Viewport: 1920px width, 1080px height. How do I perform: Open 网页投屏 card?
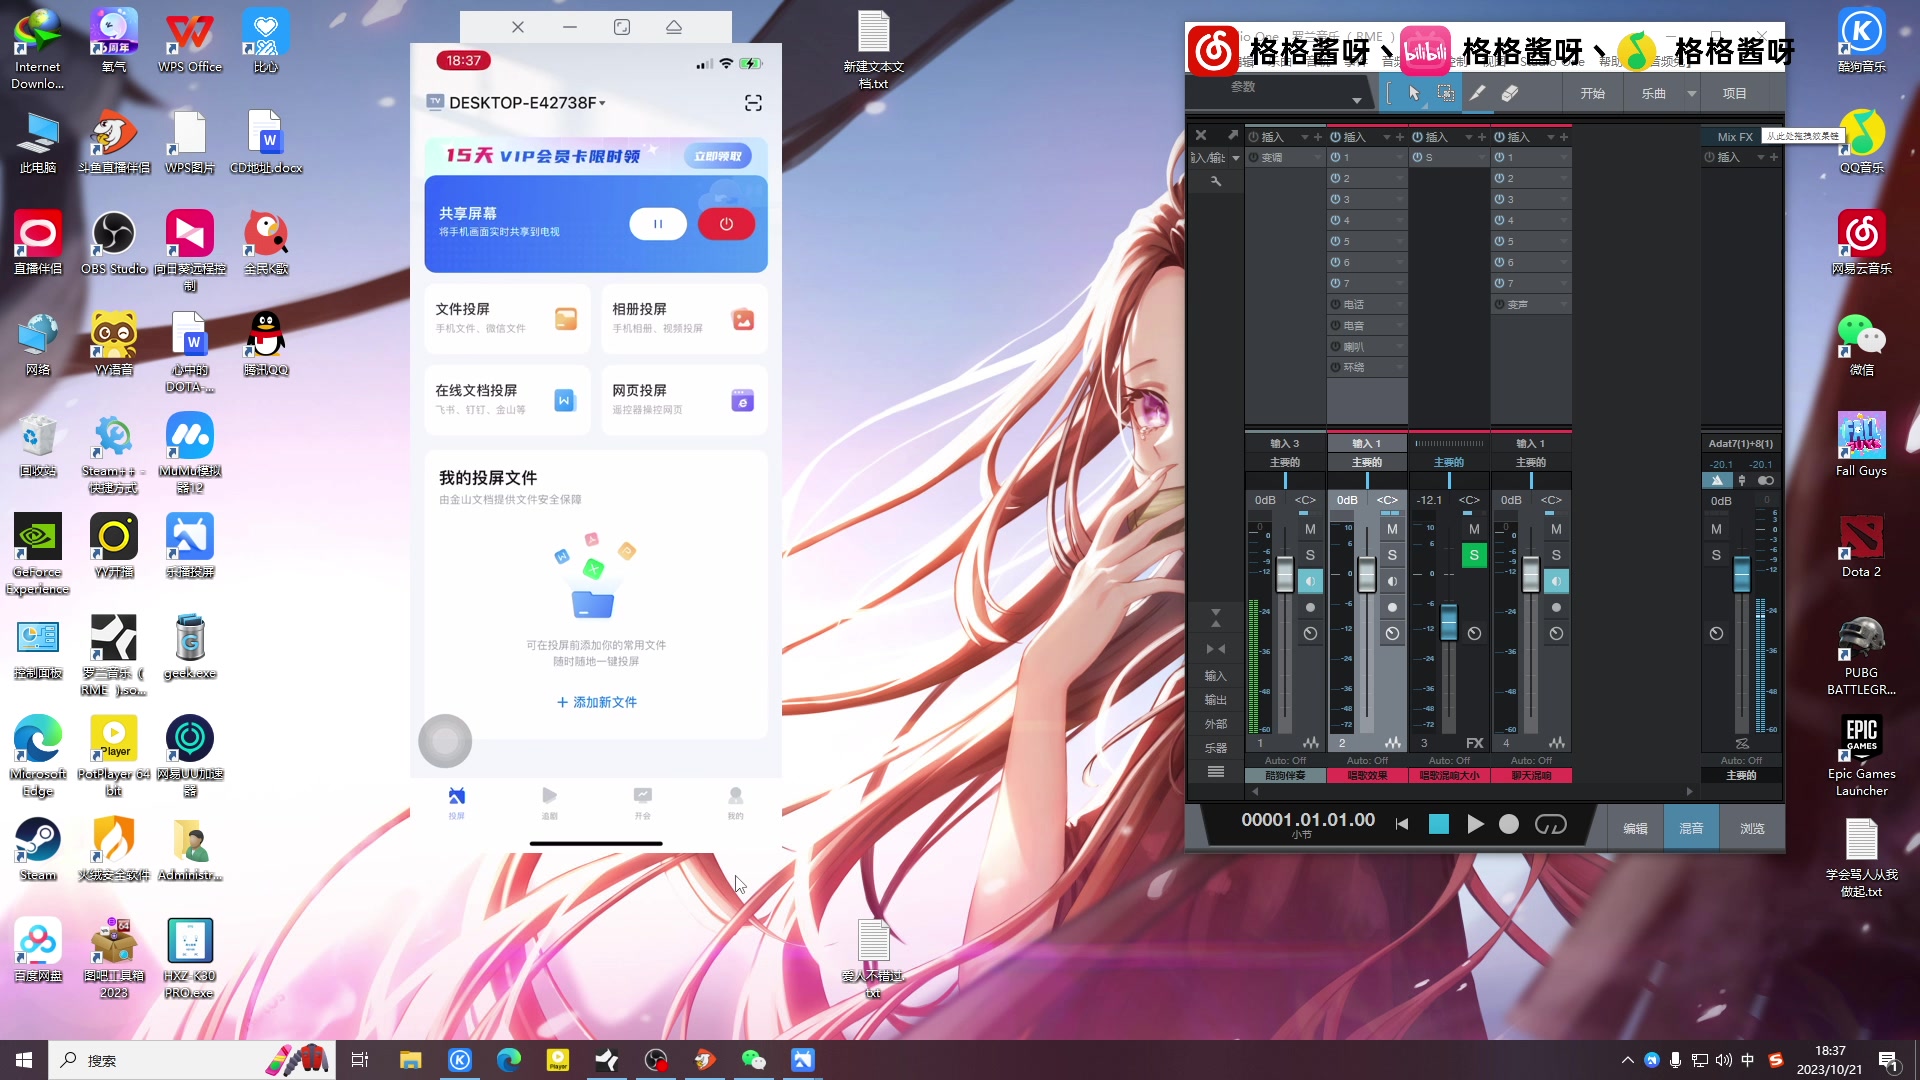684,400
